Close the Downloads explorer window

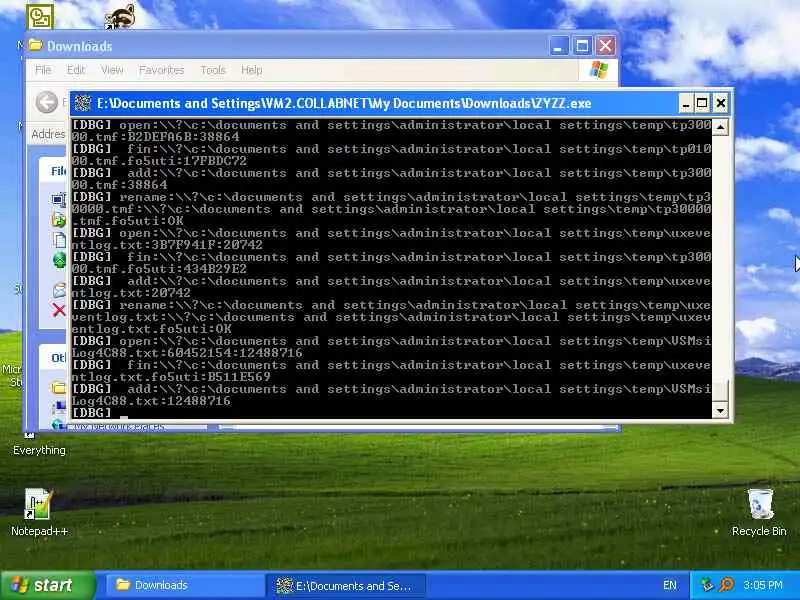tap(606, 46)
